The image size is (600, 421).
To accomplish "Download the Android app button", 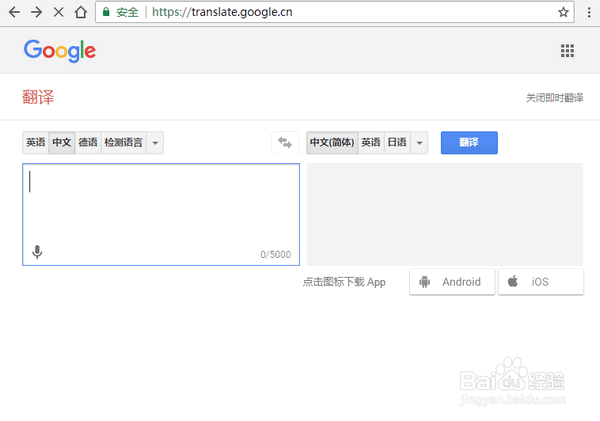I will (x=452, y=282).
